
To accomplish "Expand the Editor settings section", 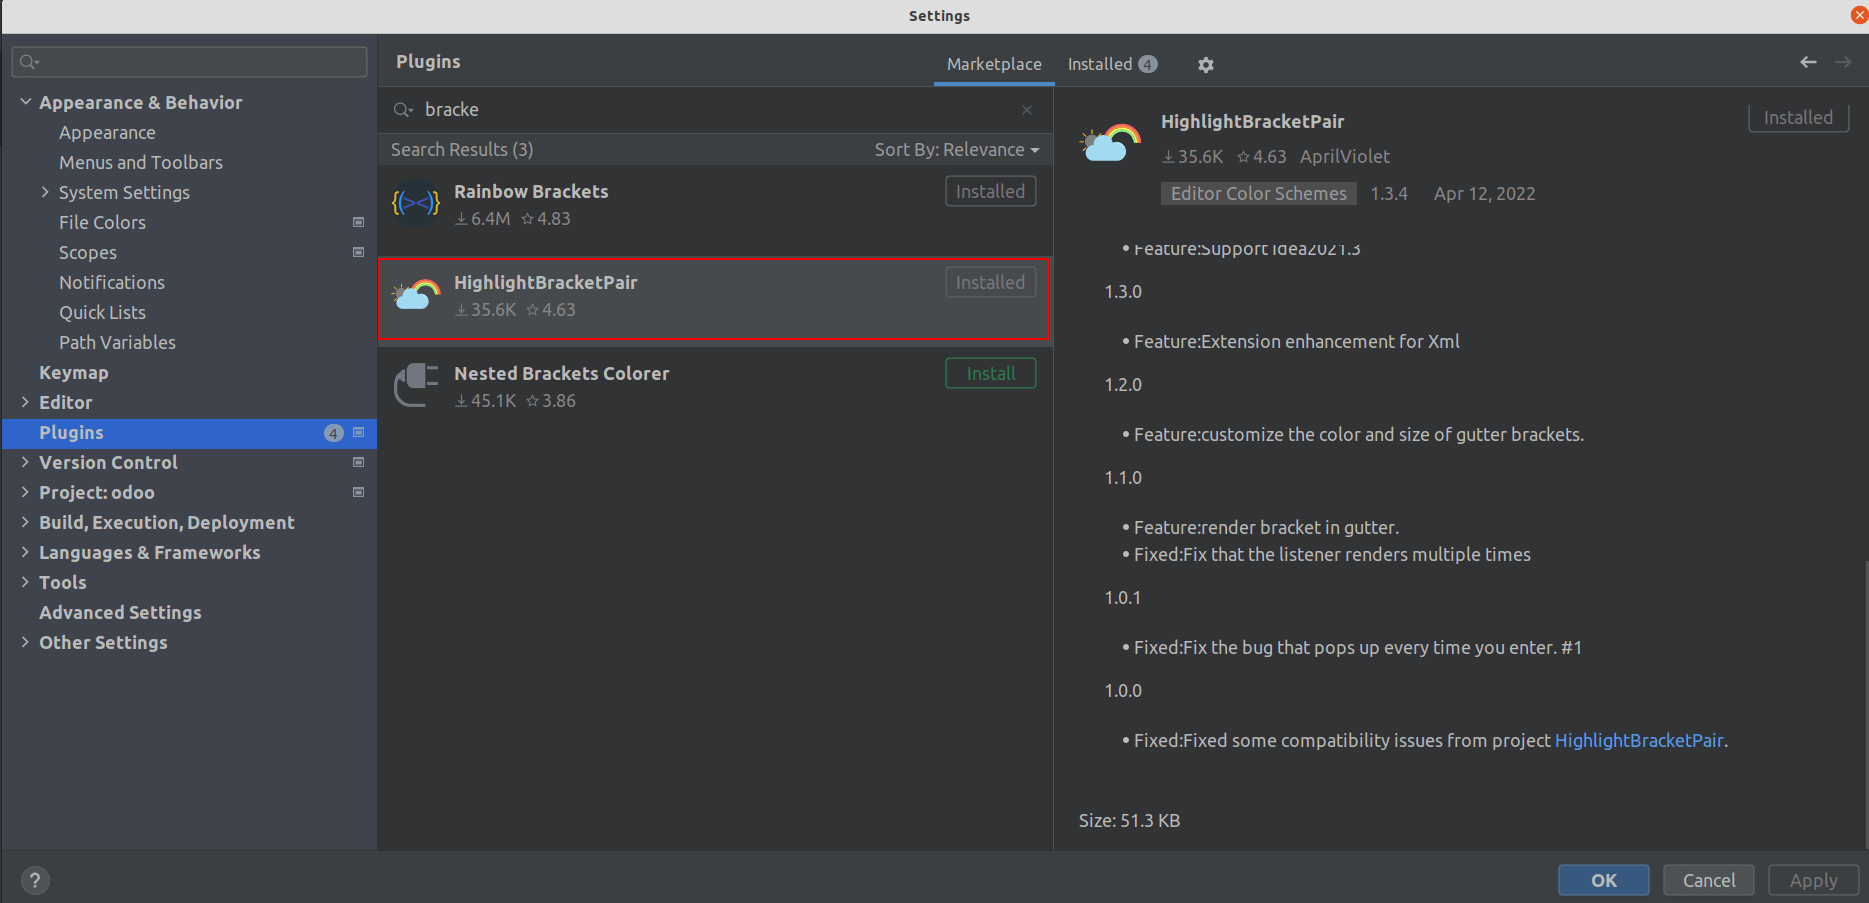I will [x=26, y=402].
